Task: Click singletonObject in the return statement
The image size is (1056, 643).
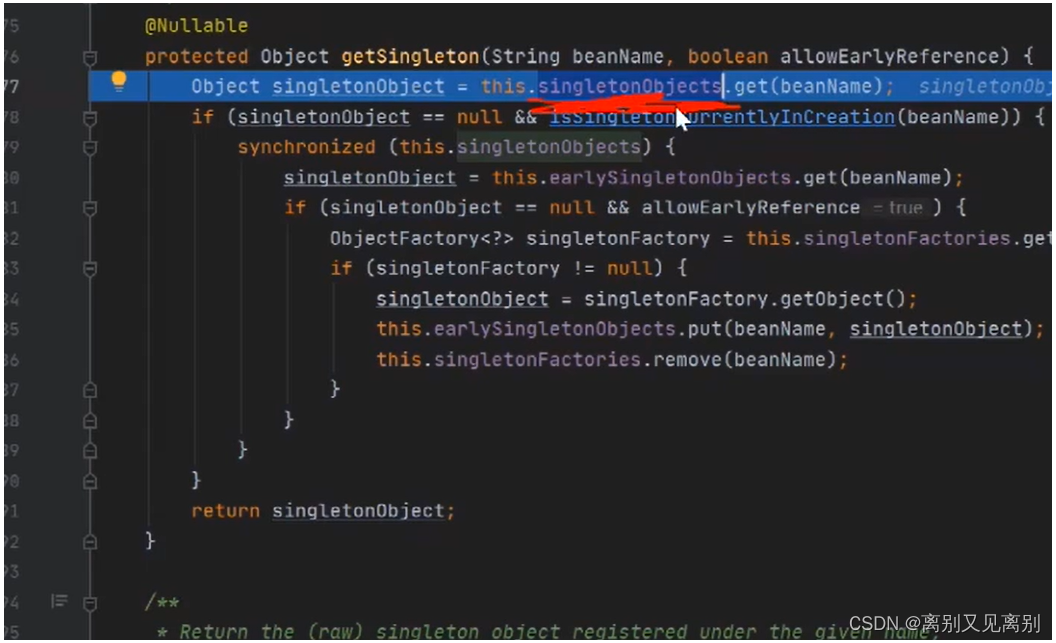Action: click(x=358, y=510)
